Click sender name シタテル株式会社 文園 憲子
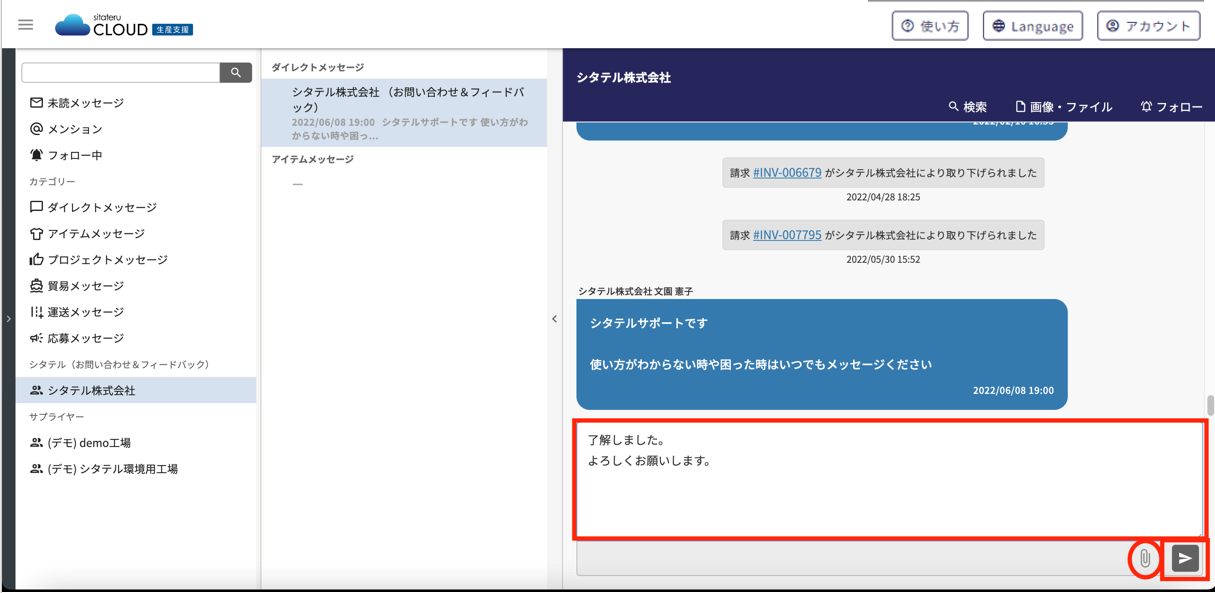1215x593 pixels. (x=636, y=291)
